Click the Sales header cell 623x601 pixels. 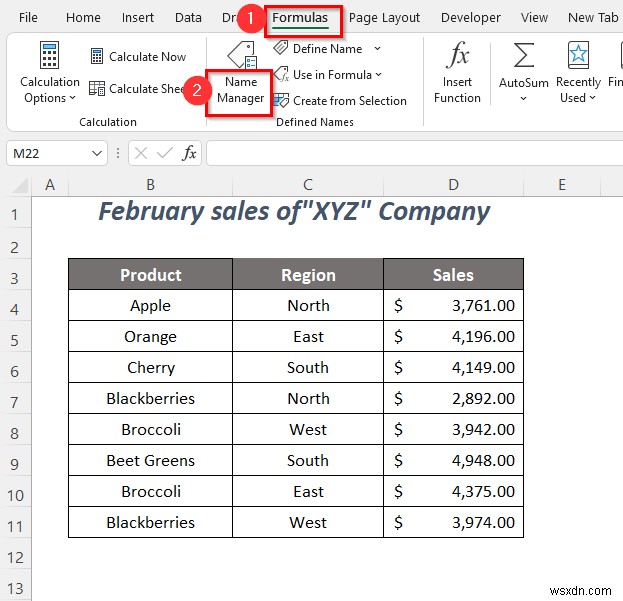[453, 274]
